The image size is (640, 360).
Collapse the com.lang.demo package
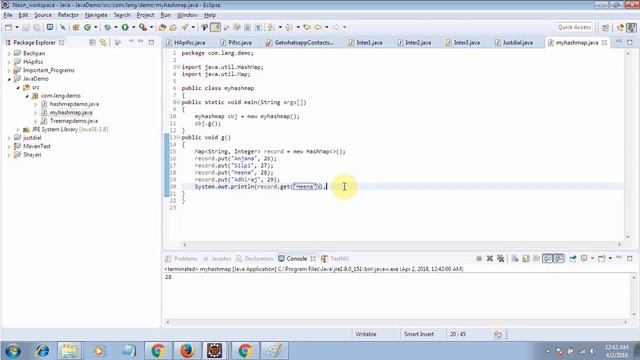tap(27, 96)
